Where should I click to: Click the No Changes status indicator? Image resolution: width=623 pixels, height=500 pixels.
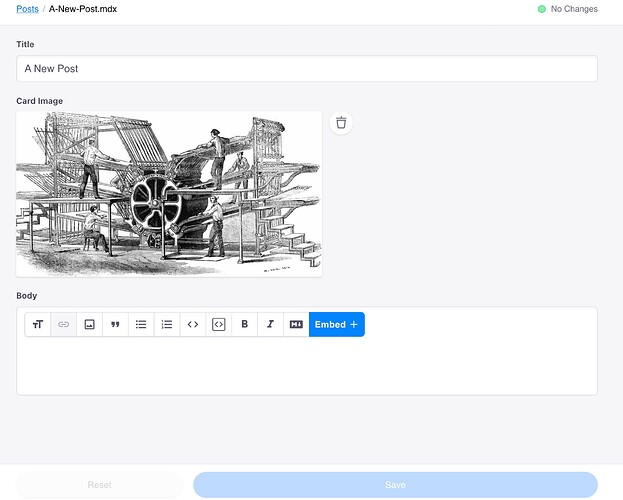568,9
